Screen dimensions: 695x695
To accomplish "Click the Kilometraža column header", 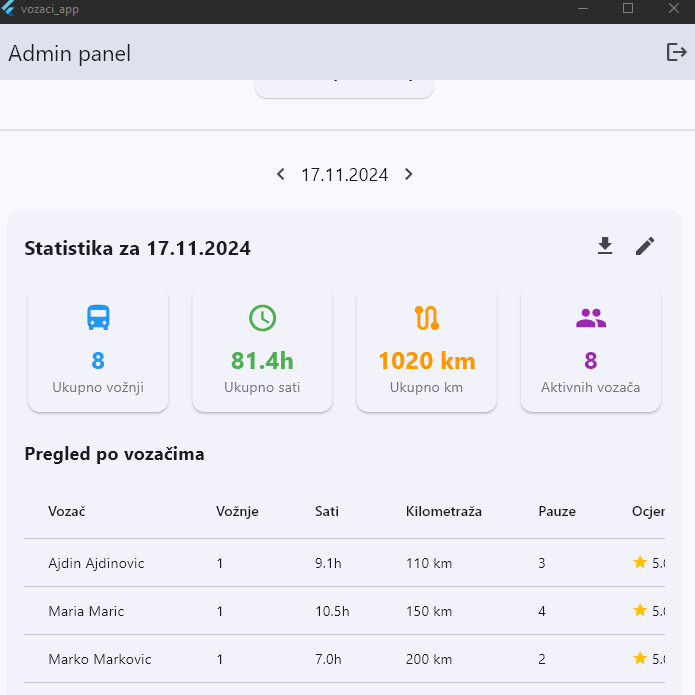I will [x=444, y=511].
